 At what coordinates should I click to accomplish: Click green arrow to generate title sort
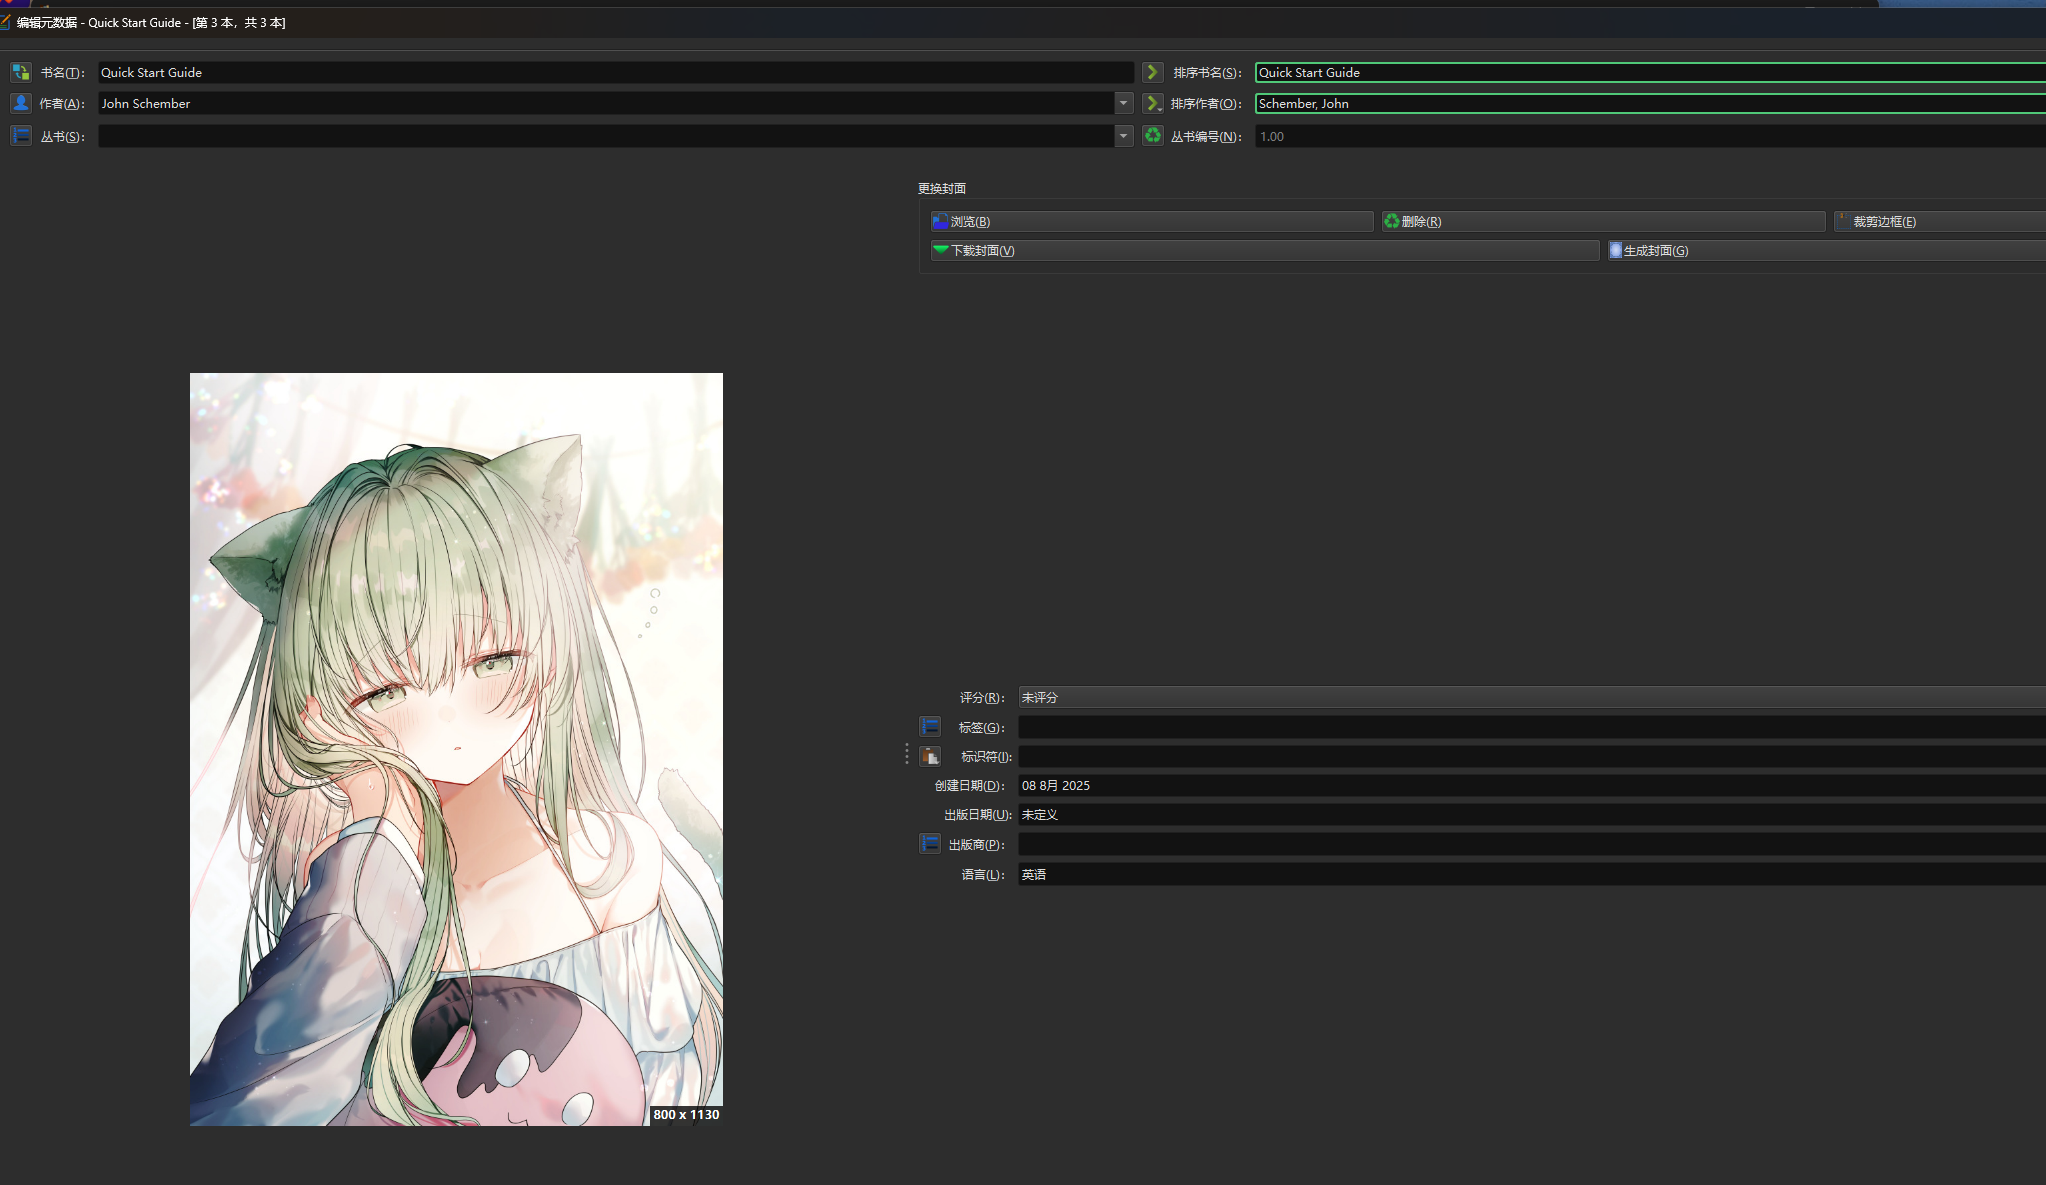1152,72
